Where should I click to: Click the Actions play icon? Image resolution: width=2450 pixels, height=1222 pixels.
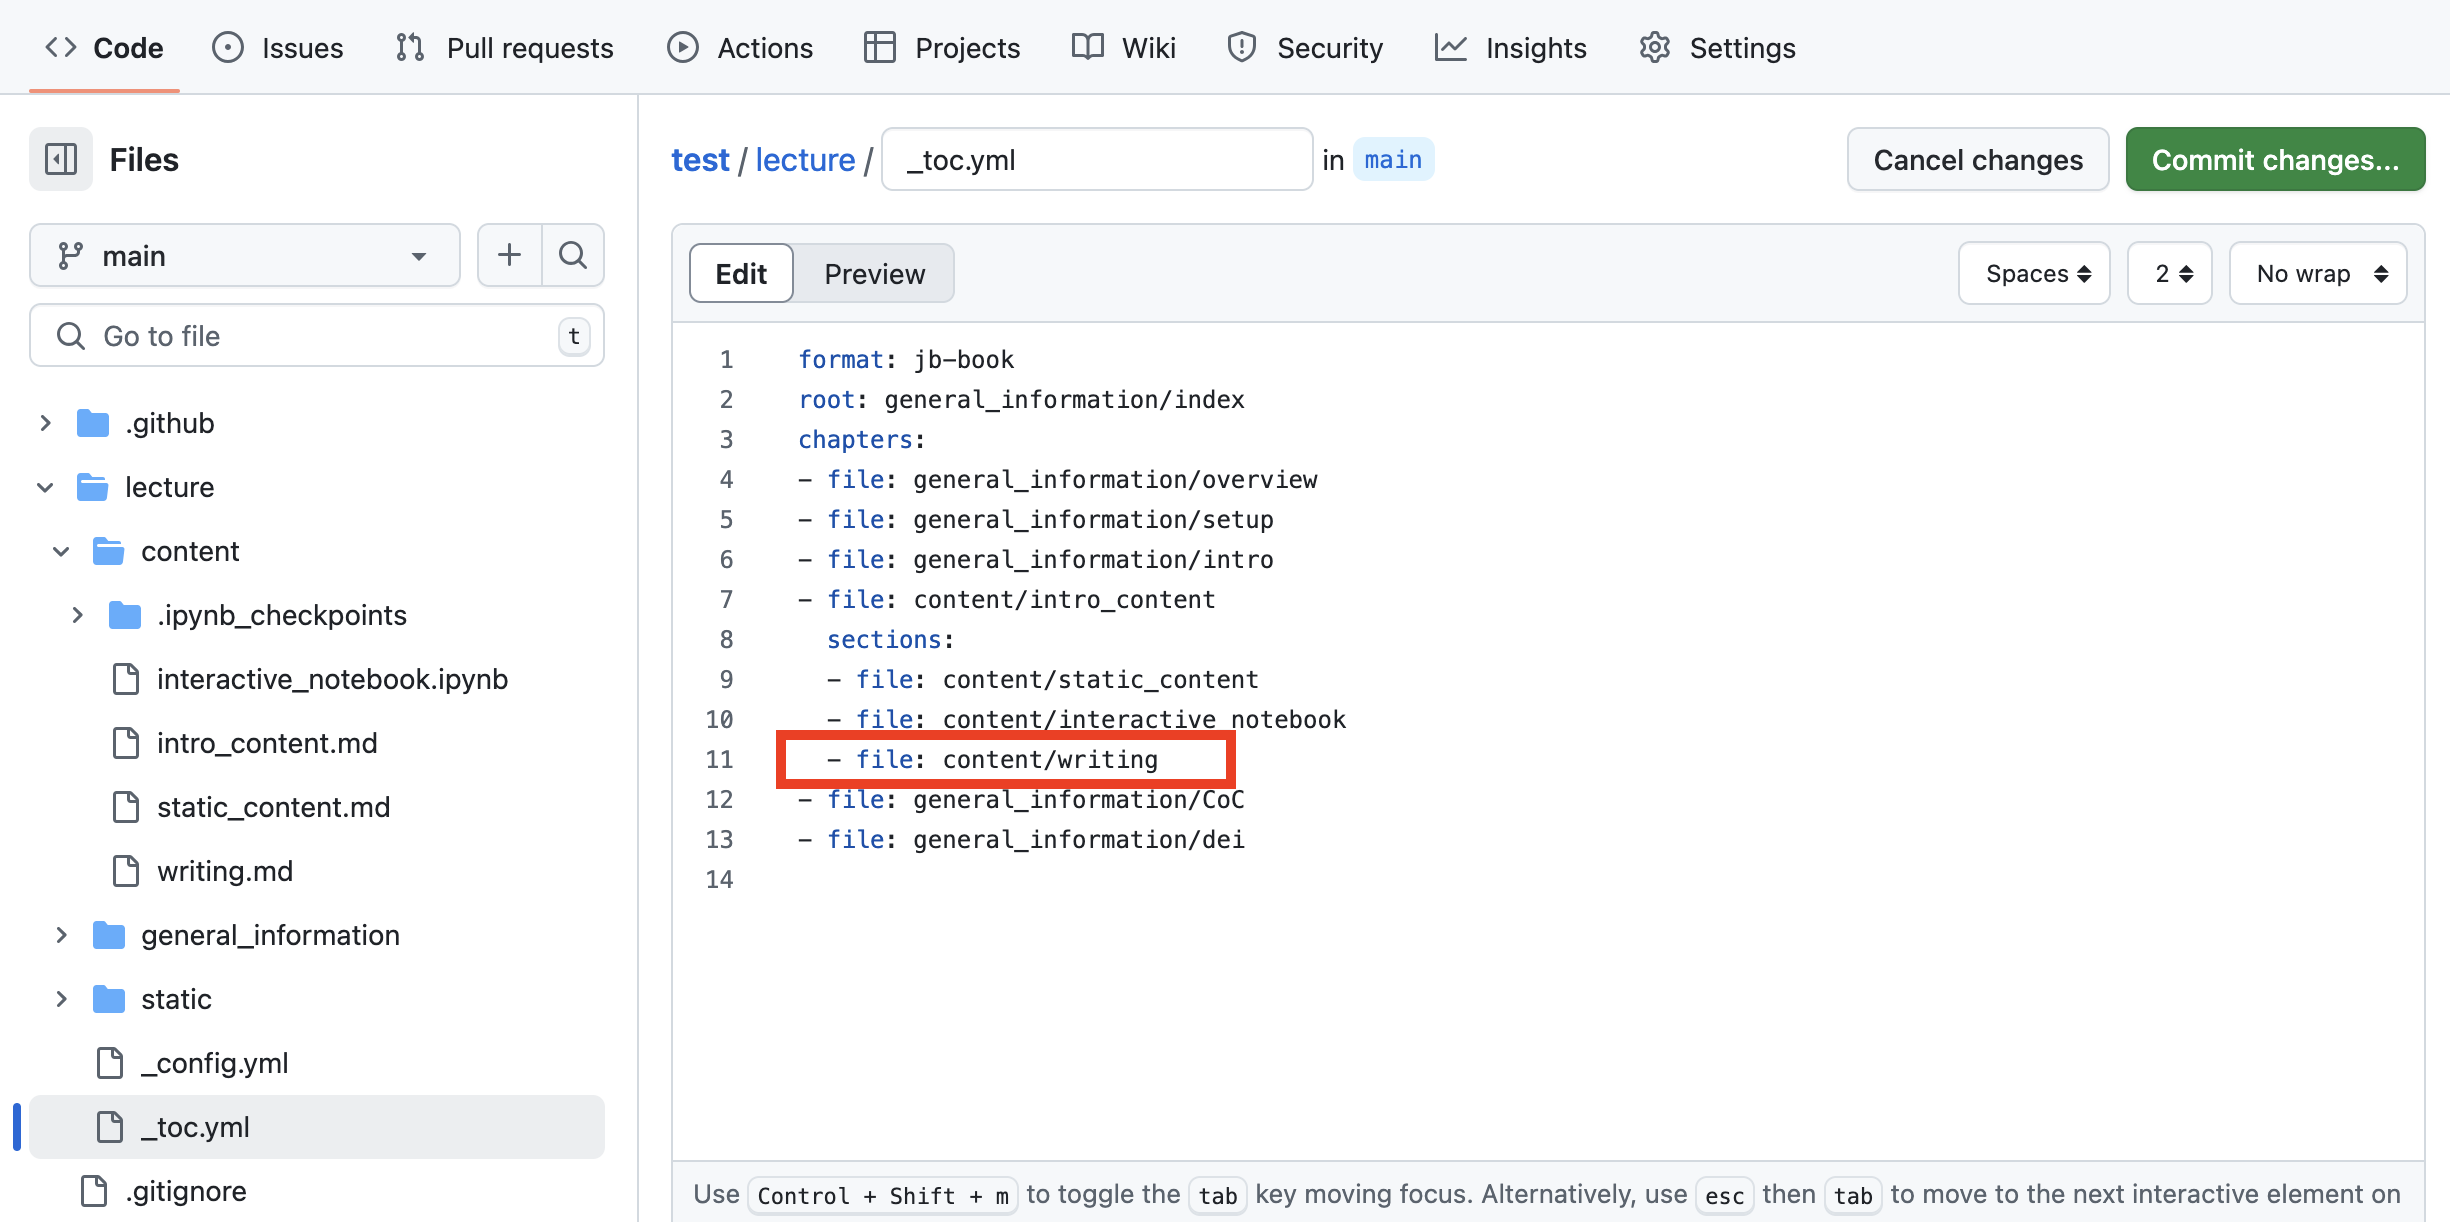pyautogui.click(x=682, y=47)
